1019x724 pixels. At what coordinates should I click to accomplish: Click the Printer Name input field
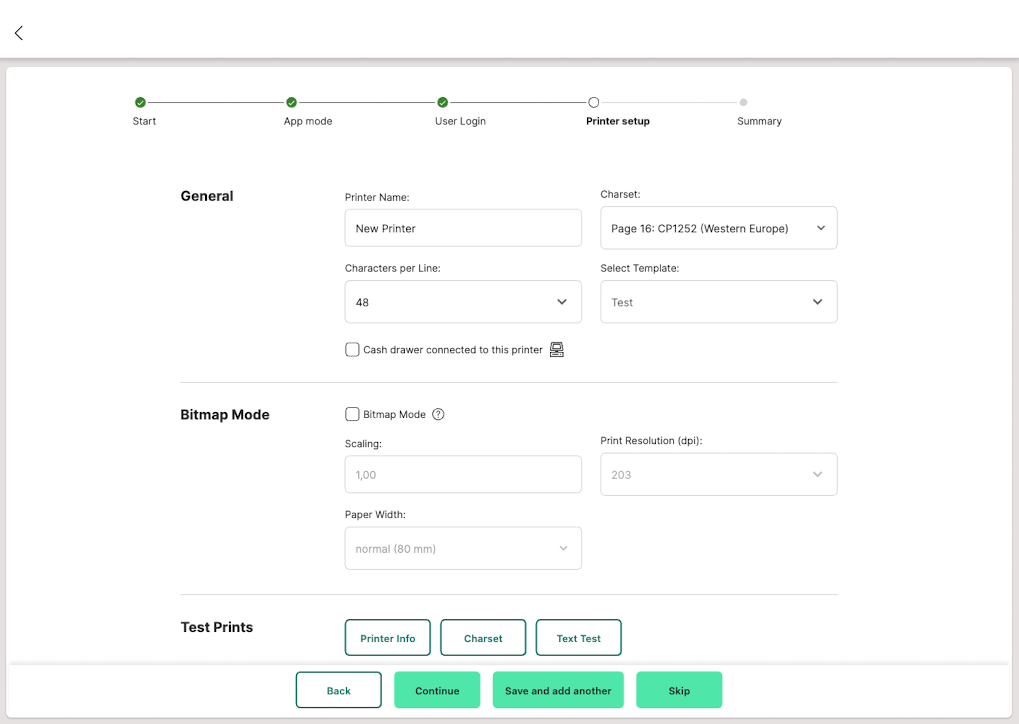pos(462,228)
